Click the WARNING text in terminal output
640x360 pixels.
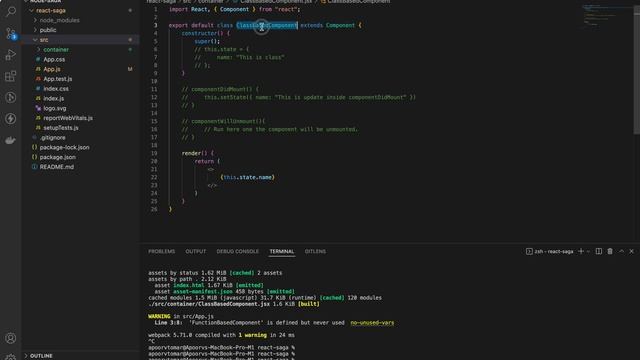[x=159, y=316]
